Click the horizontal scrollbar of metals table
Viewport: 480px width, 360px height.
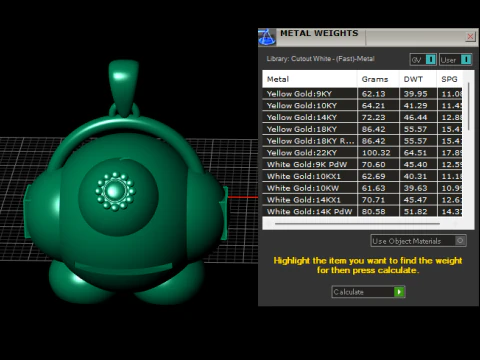click(357, 224)
